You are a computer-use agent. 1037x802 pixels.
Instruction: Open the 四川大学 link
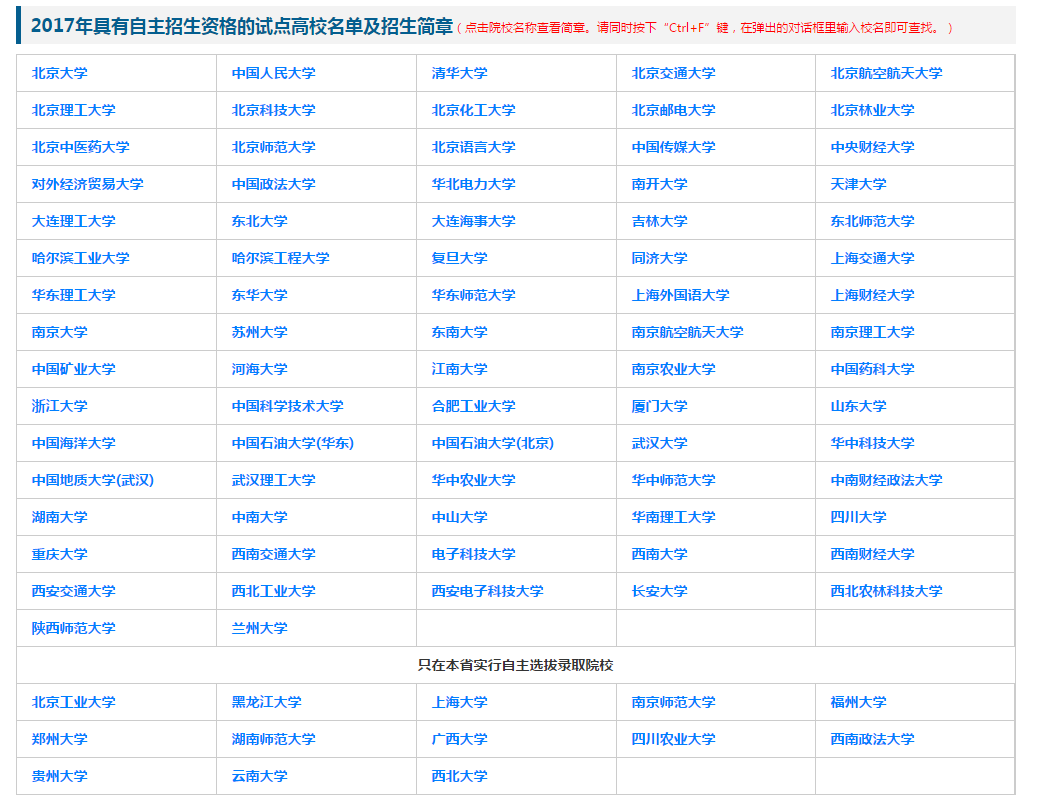pos(858,518)
